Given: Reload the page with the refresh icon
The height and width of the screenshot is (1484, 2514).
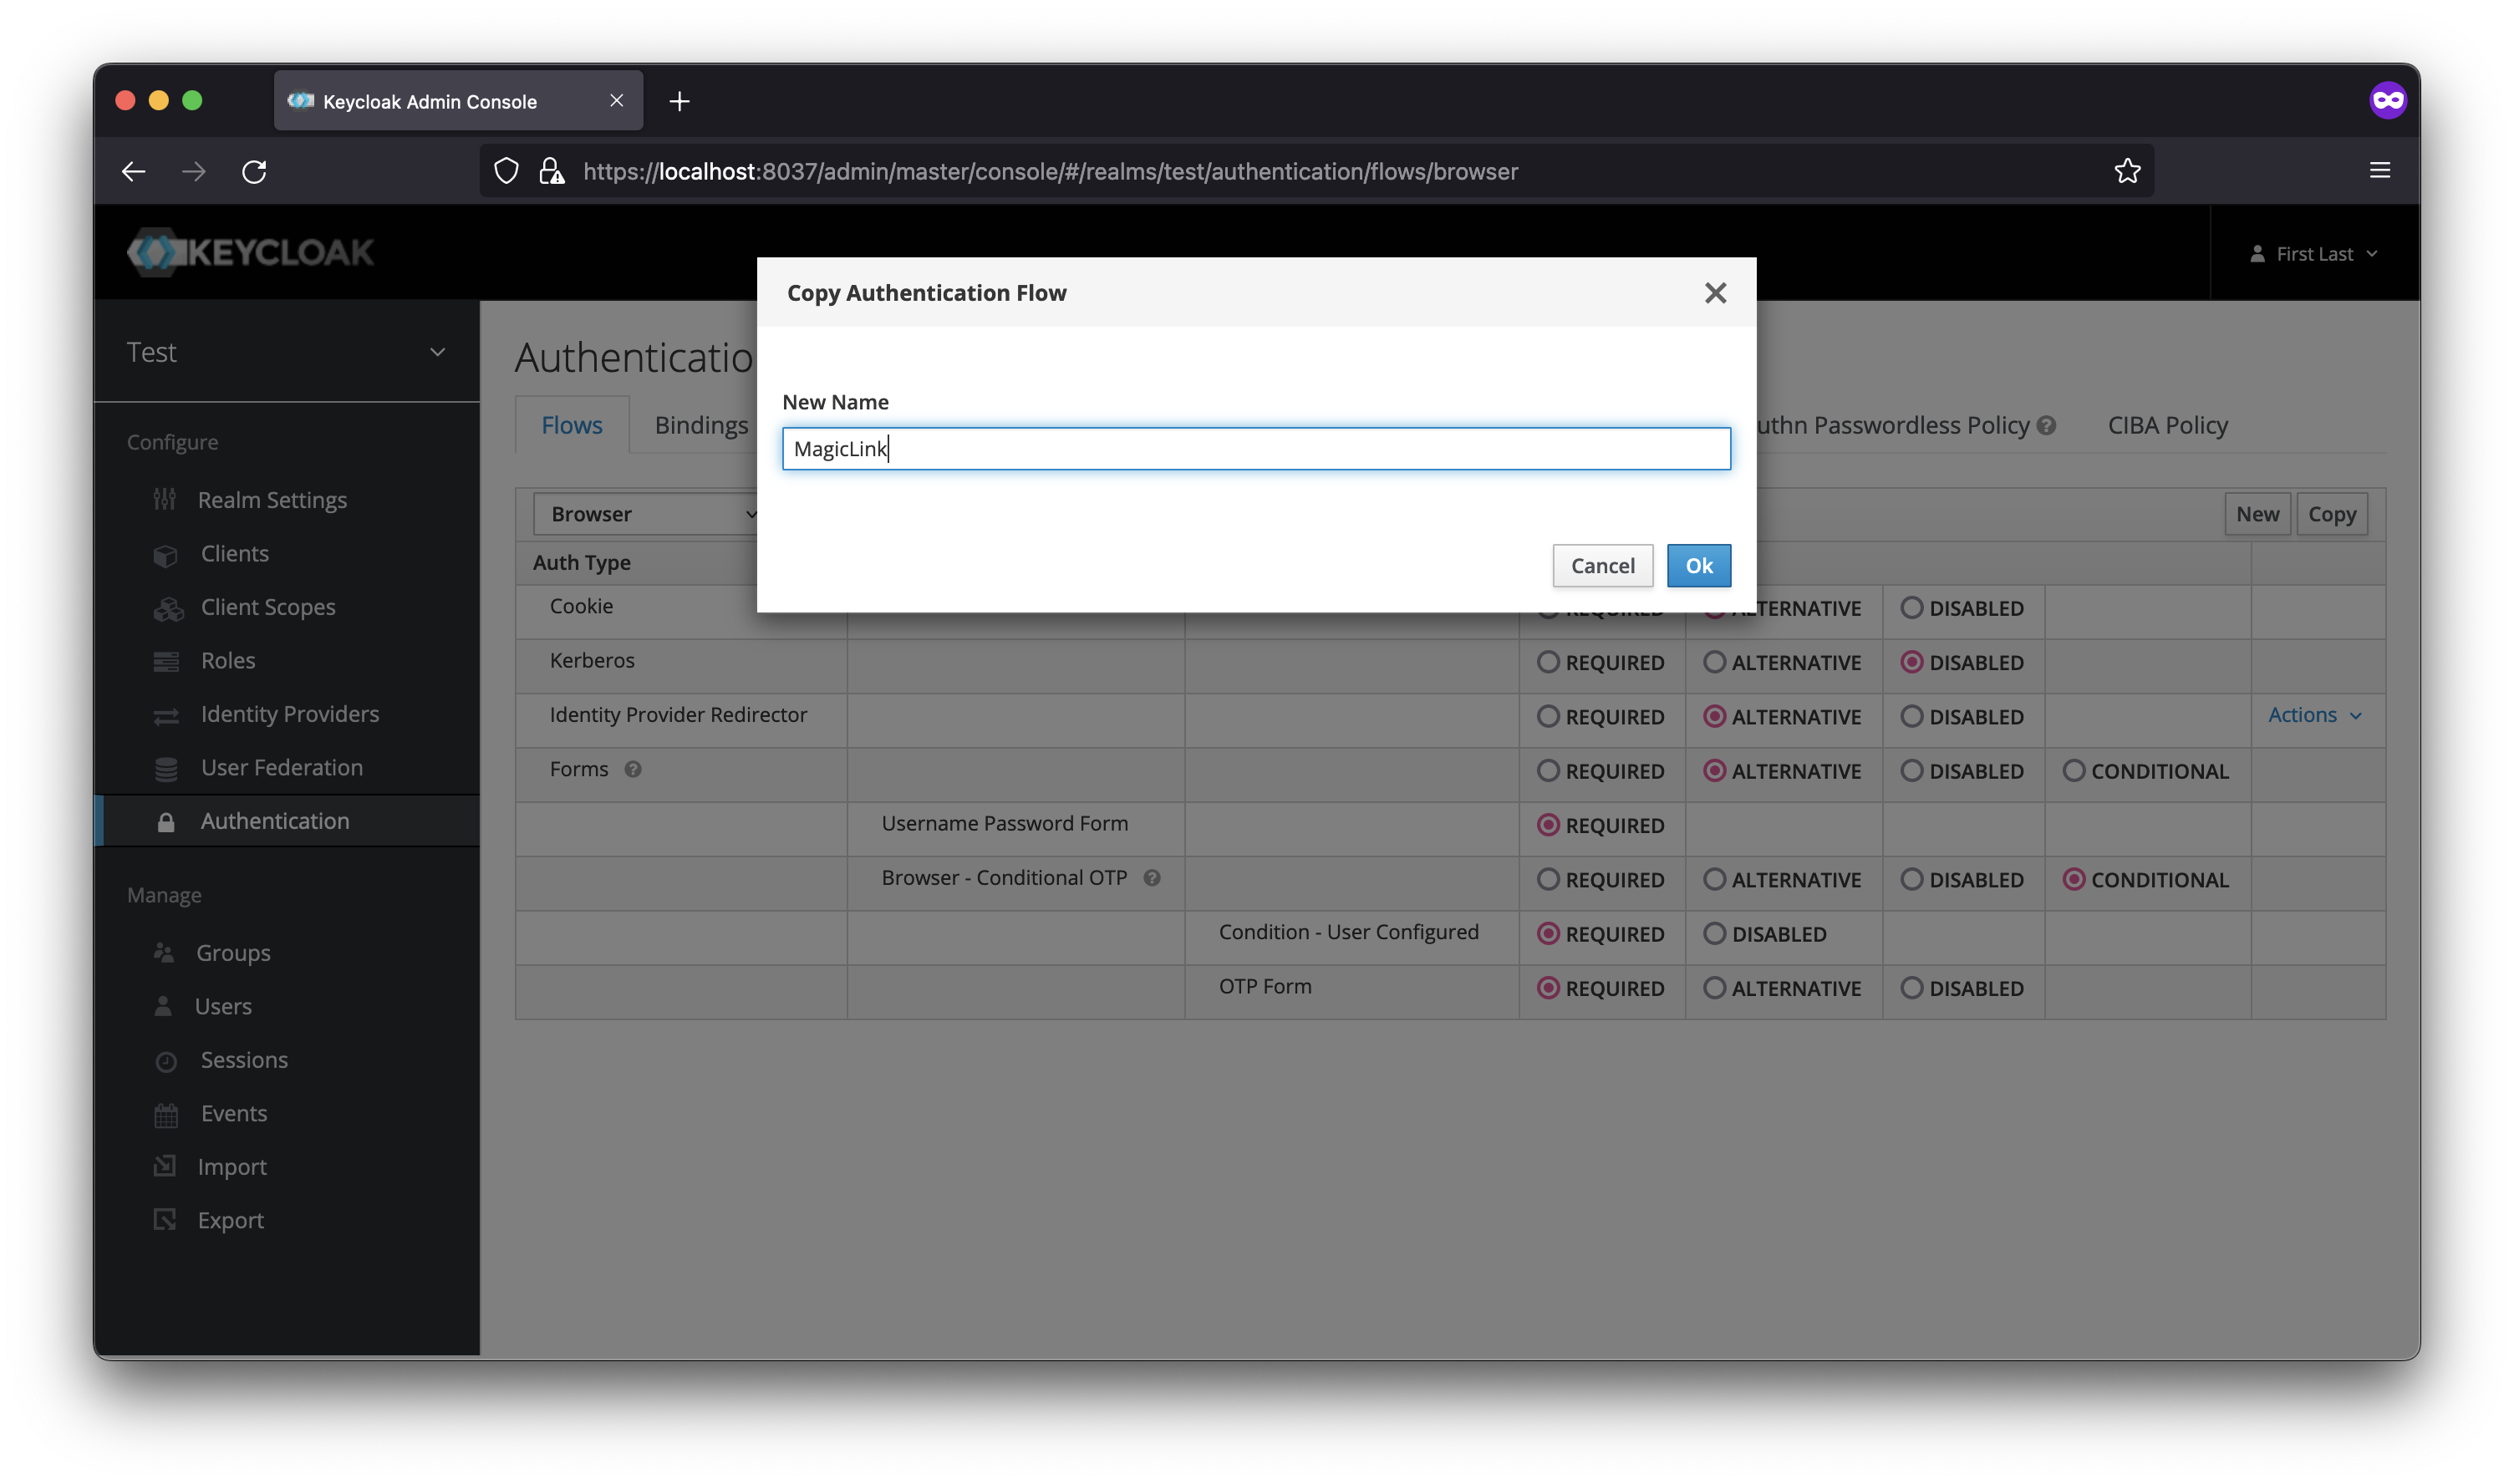Looking at the screenshot, I should 254,171.
